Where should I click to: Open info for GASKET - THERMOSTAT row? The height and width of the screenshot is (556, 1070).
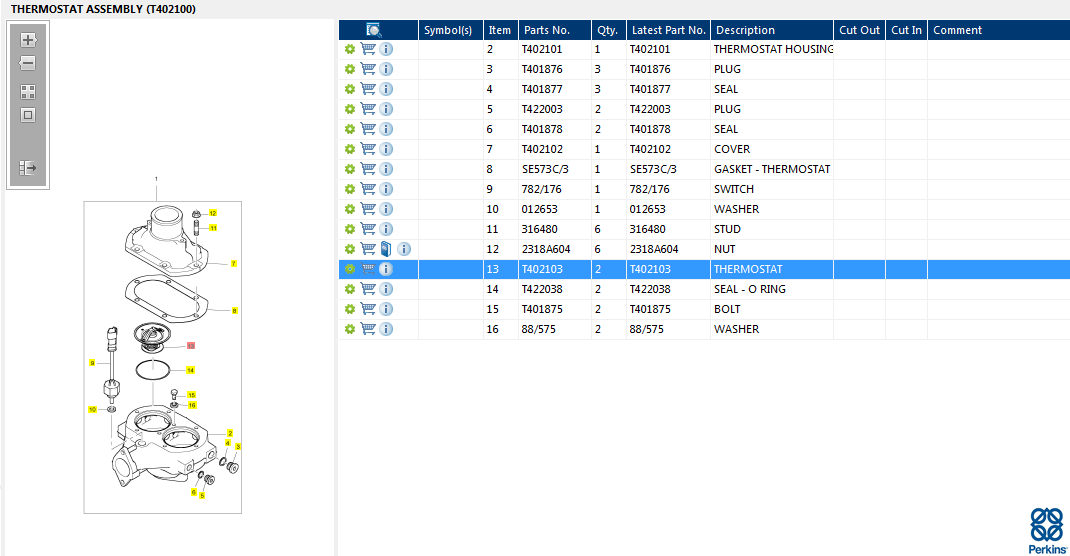[x=386, y=169]
